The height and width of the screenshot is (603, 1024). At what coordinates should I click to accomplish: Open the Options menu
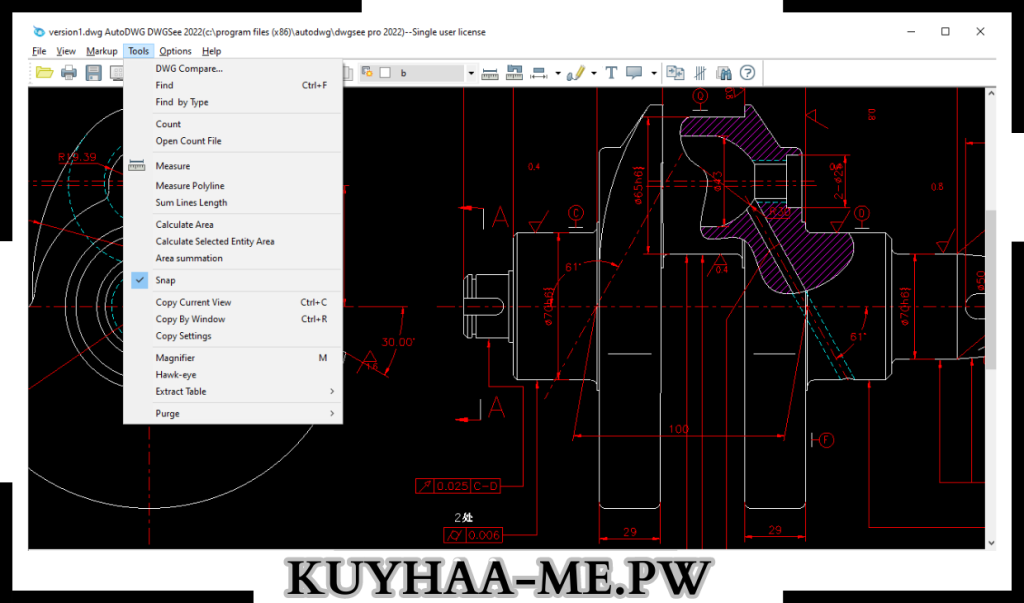[x=176, y=51]
